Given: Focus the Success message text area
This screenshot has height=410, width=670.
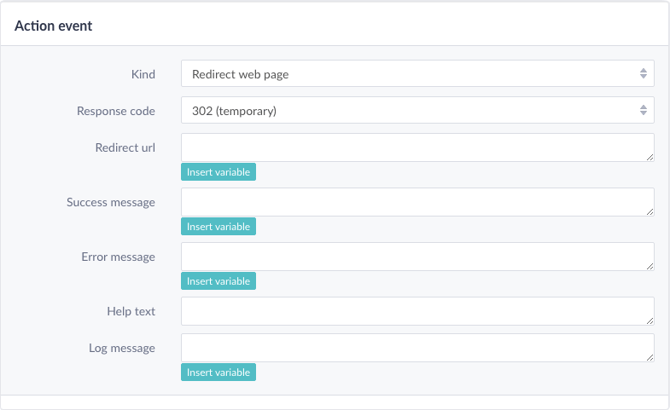Looking at the screenshot, I should click(417, 202).
